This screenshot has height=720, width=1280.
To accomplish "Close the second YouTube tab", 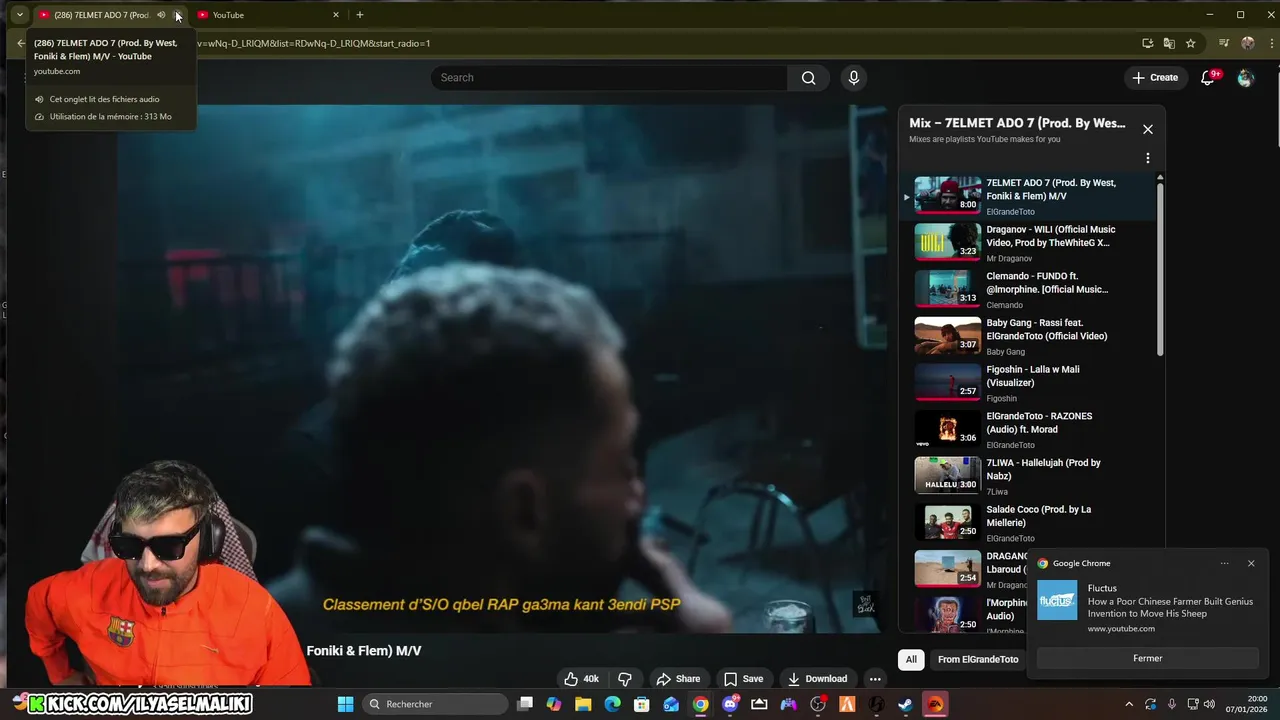I will (x=336, y=15).
